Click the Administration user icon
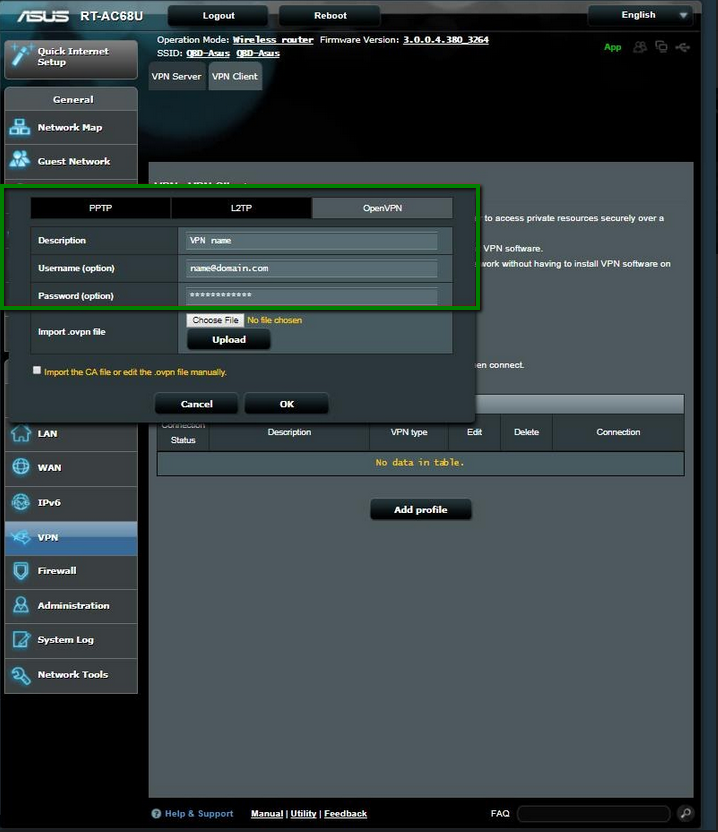The height and width of the screenshot is (832, 718). (21, 605)
